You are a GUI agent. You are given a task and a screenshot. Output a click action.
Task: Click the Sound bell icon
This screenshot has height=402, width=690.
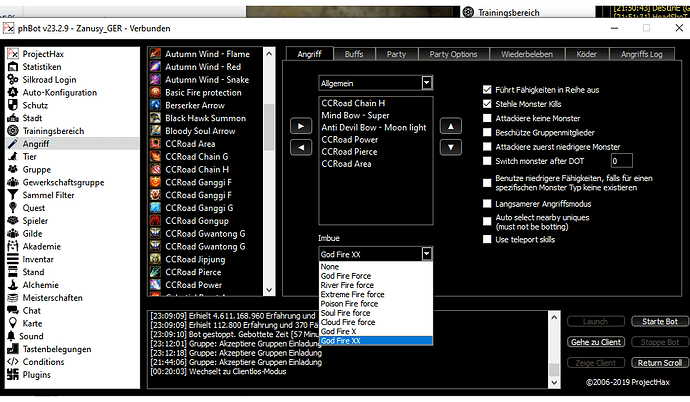click(x=11, y=336)
